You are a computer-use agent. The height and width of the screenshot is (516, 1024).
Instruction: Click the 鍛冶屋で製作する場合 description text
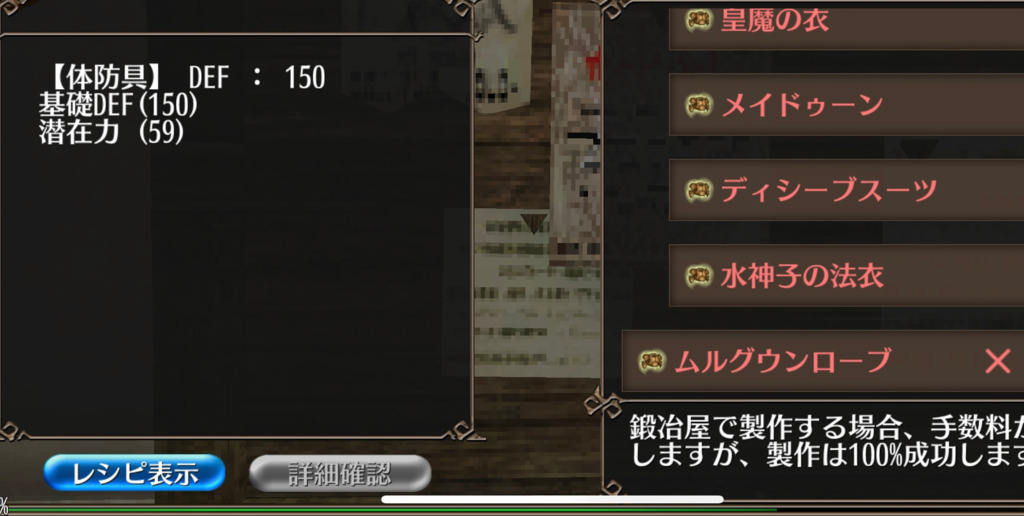[x=826, y=441]
